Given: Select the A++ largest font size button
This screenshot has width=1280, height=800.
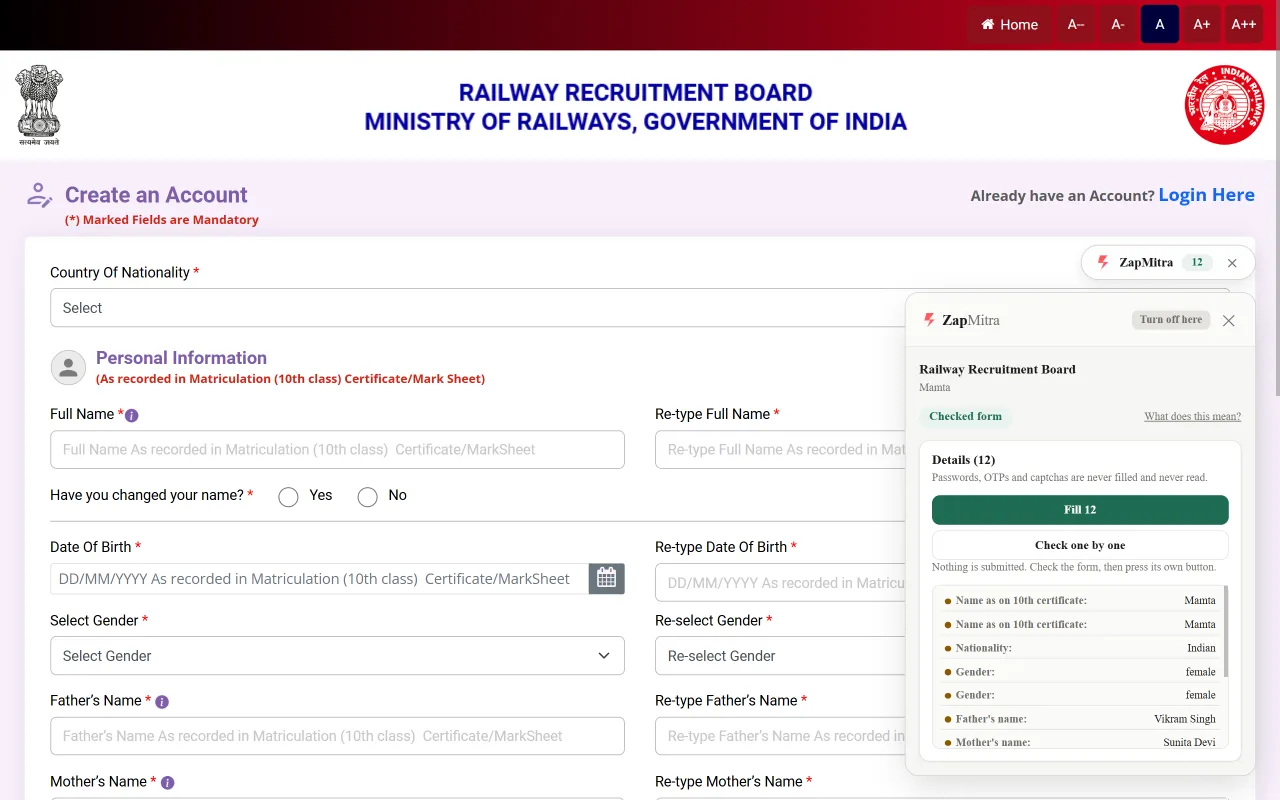Looking at the screenshot, I should tap(1244, 24).
